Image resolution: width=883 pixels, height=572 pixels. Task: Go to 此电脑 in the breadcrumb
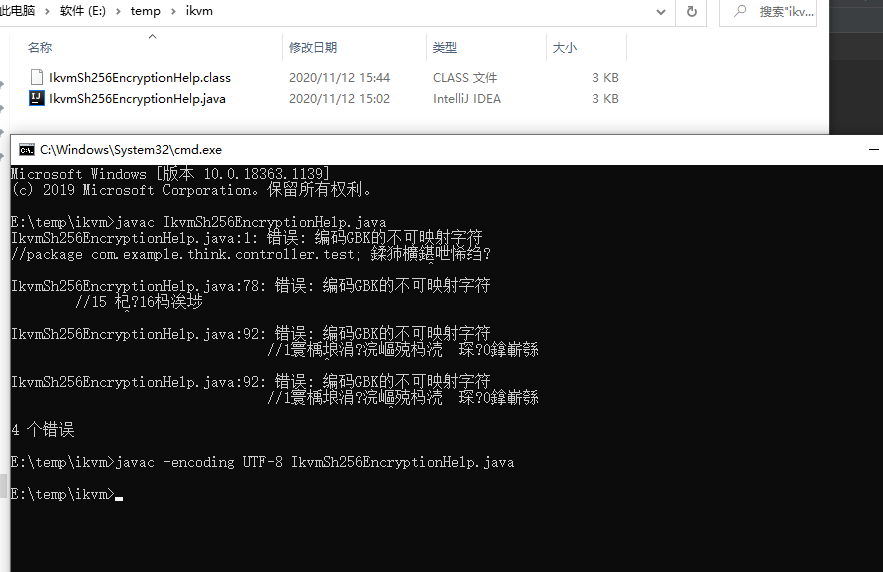pos(17,11)
